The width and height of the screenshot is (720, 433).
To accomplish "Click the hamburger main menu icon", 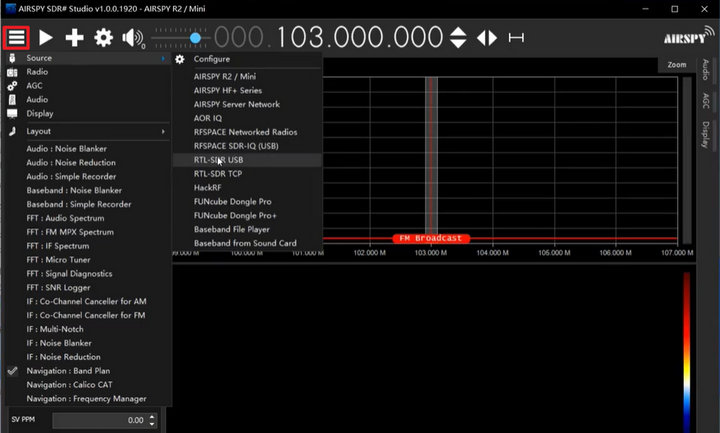I will 16,38.
